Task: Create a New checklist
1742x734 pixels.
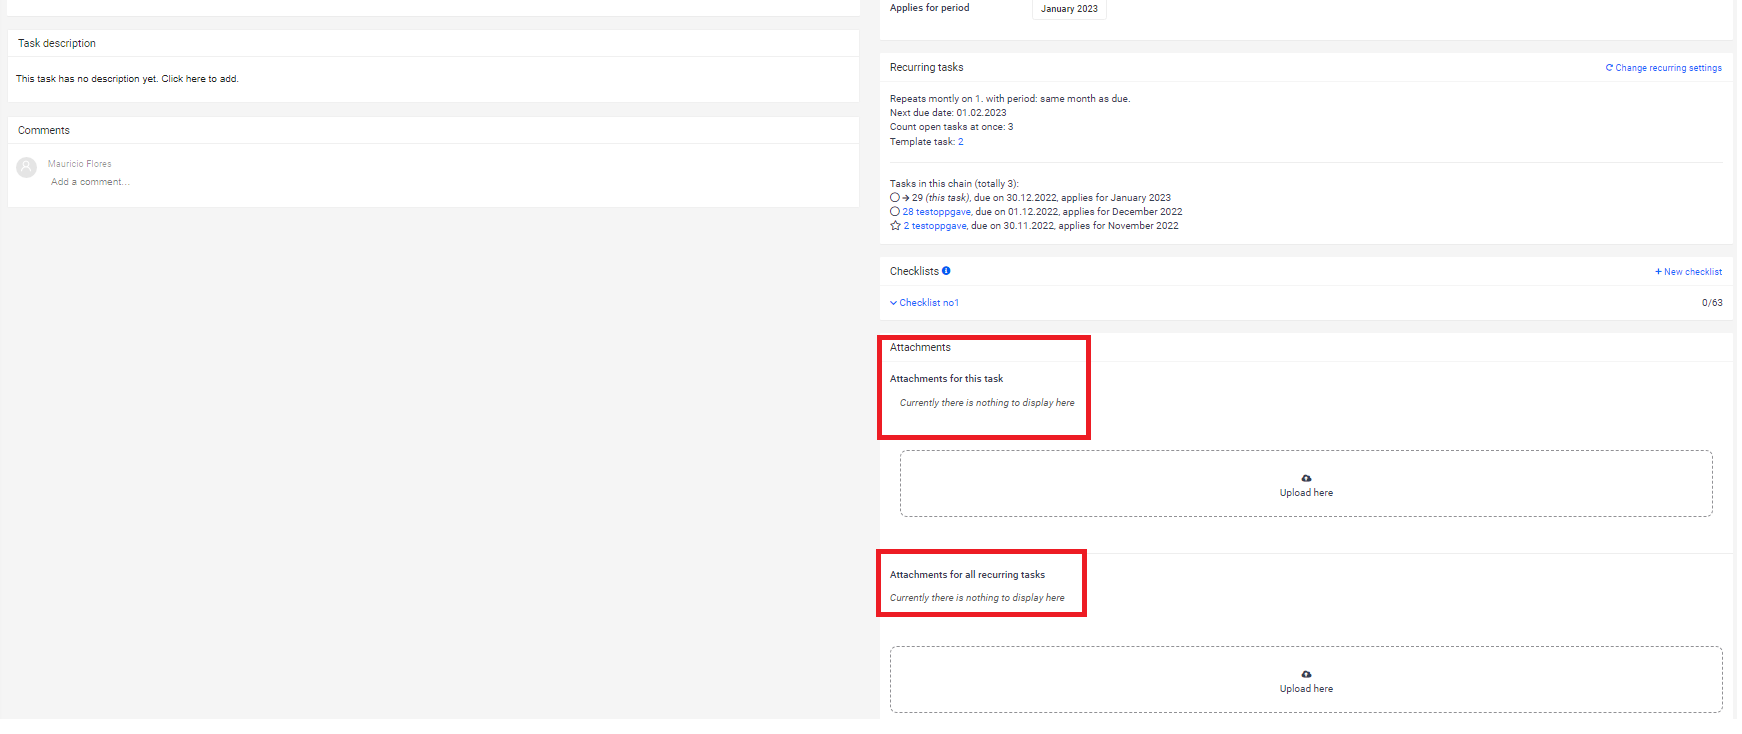Action: coord(1692,272)
